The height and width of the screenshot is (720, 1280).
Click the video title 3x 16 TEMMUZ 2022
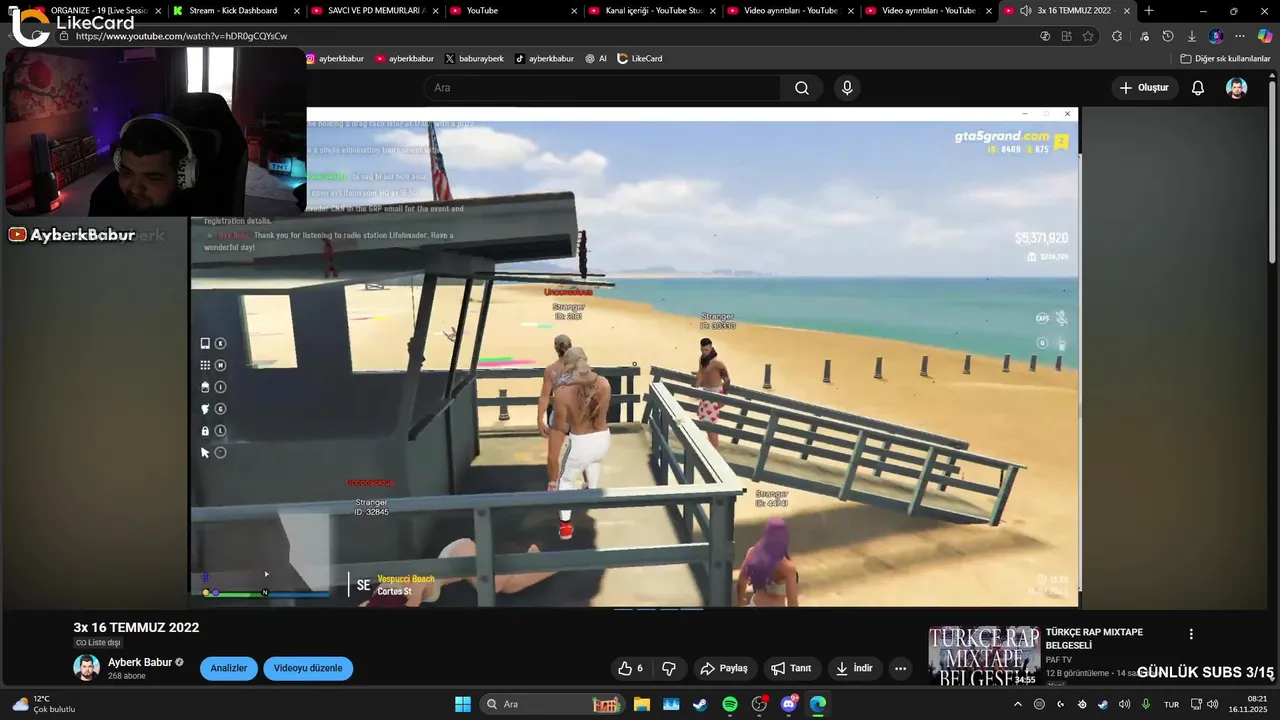[x=136, y=628]
